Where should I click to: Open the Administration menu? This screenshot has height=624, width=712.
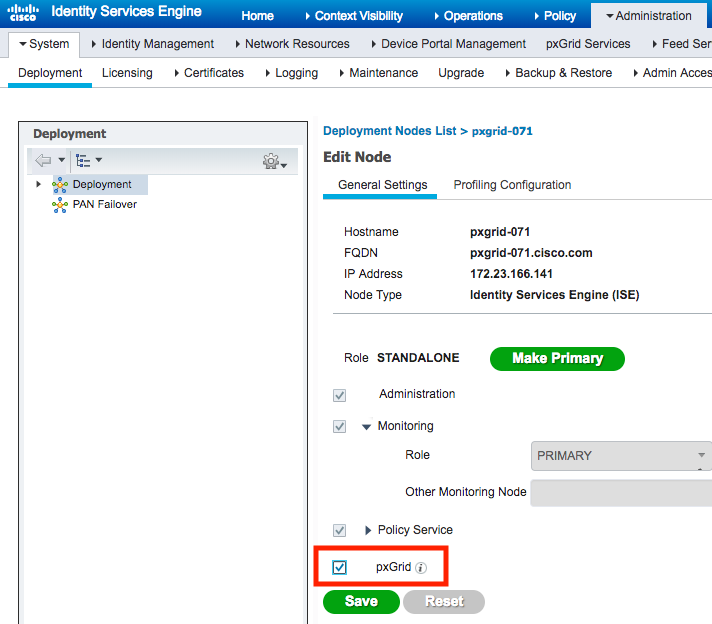tap(648, 16)
